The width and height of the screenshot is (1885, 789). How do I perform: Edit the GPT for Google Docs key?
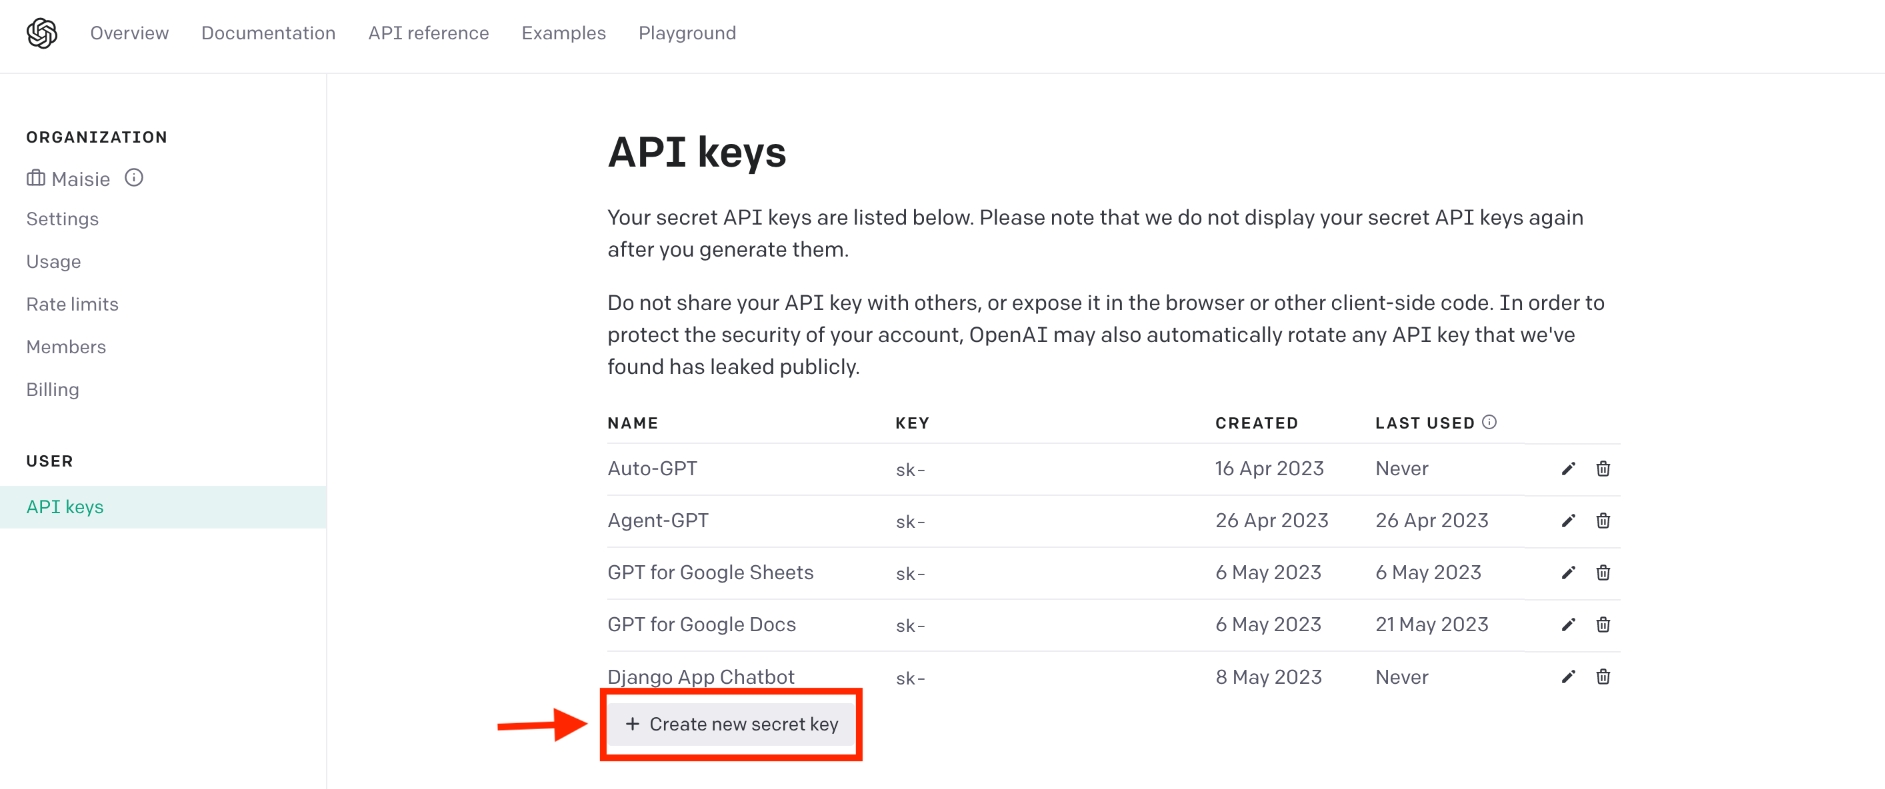(1568, 625)
